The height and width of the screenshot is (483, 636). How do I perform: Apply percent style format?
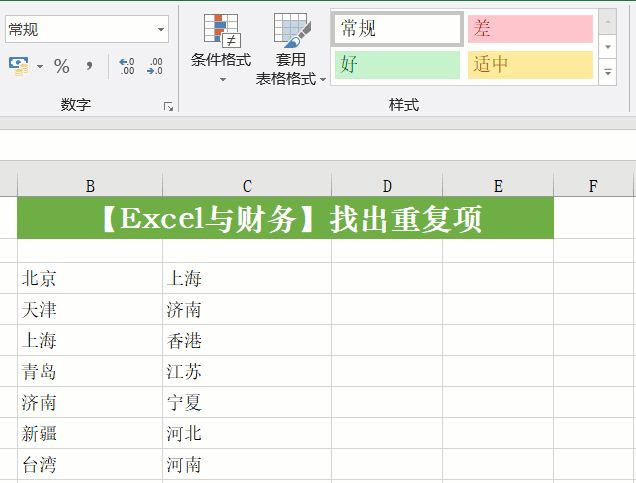point(62,66)
